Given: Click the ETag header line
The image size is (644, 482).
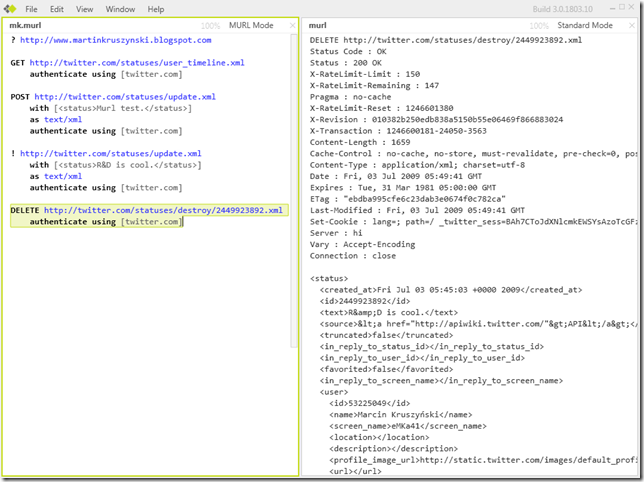Looking at the screenshot, I should (408, 199).
